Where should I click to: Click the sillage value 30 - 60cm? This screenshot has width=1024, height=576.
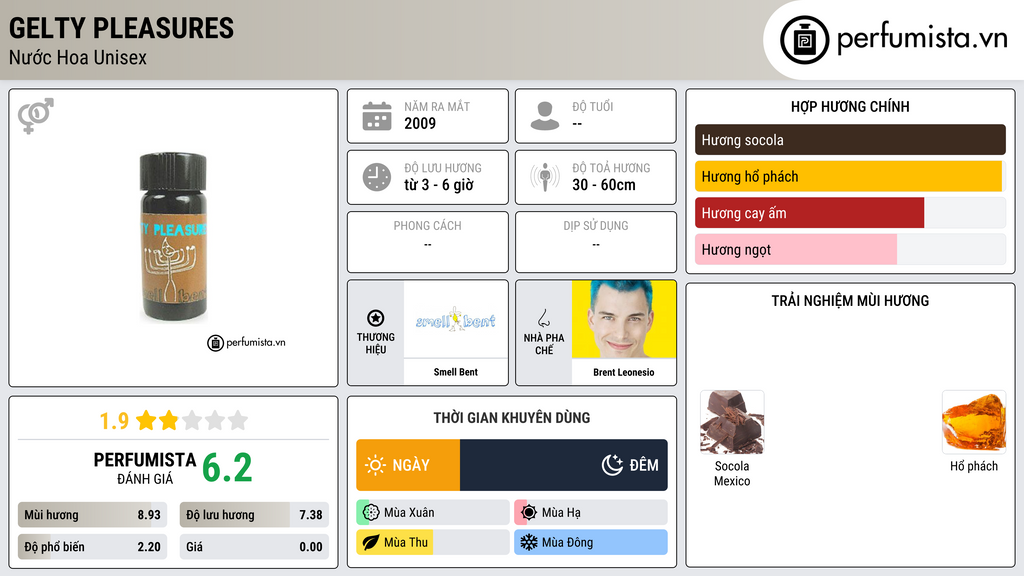[604, 185]
